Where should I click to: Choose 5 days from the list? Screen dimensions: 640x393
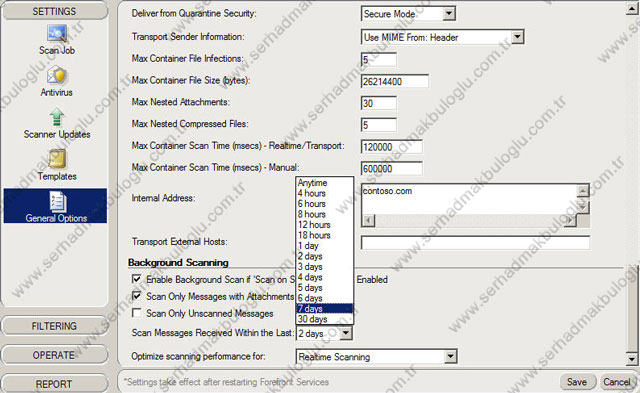point(324,288)
